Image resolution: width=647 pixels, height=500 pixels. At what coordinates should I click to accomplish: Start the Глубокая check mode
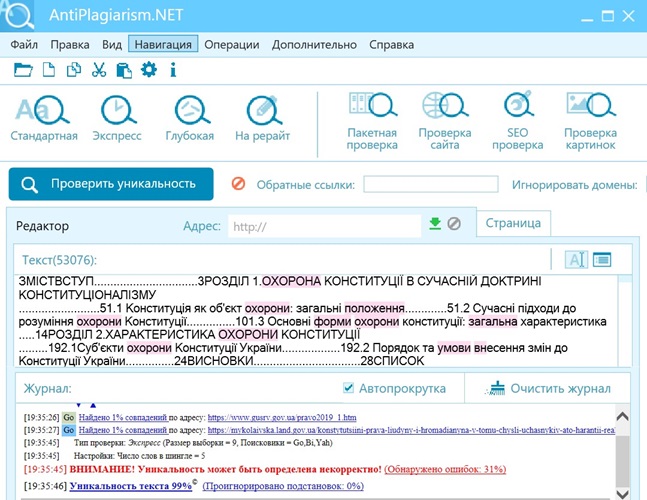tap(190, 118)
